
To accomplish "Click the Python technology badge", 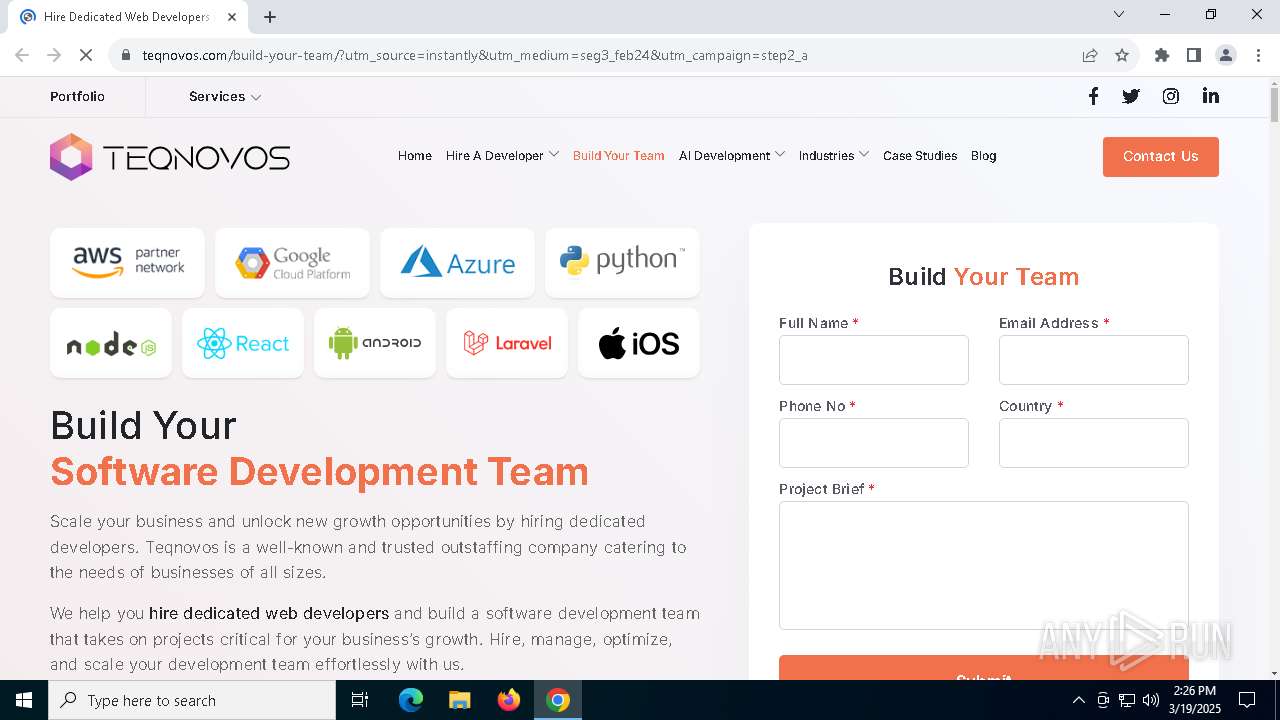I will pos(622,262).
